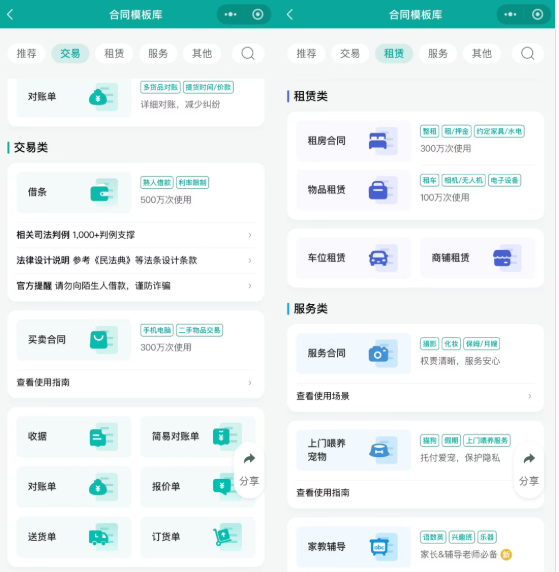The height and width of the screenshot is (572, 559).
Task: Click the 租房合同 bed icon
Action: (x=383, y=141)
